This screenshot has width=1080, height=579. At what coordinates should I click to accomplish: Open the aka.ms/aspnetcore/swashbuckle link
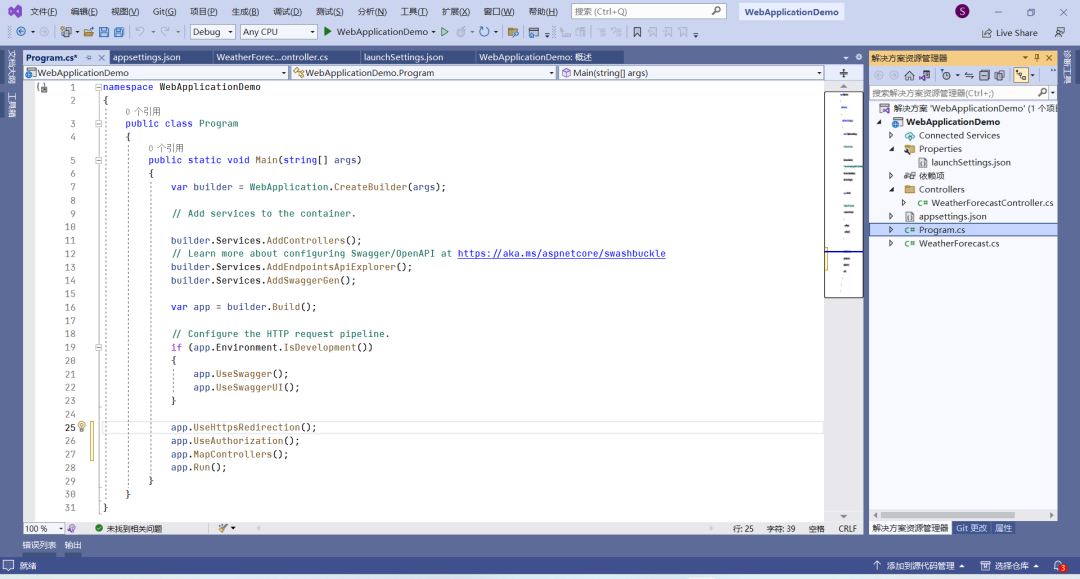561,254
